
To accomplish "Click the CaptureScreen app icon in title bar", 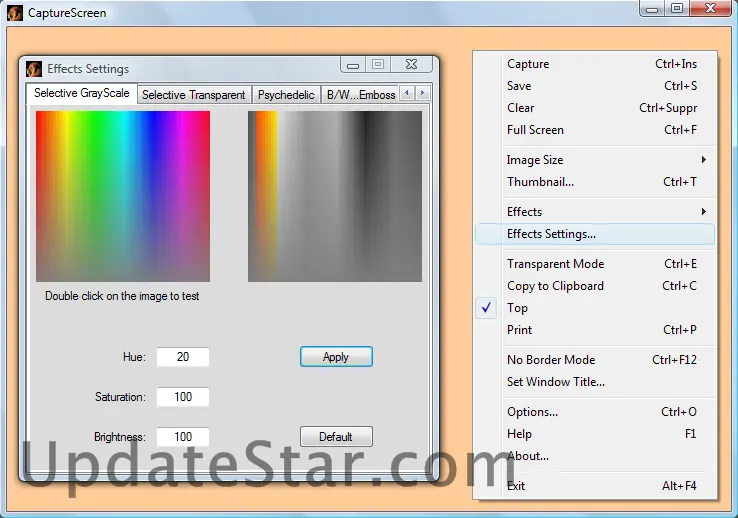I will pyautogui.click(x=15, y=13).
